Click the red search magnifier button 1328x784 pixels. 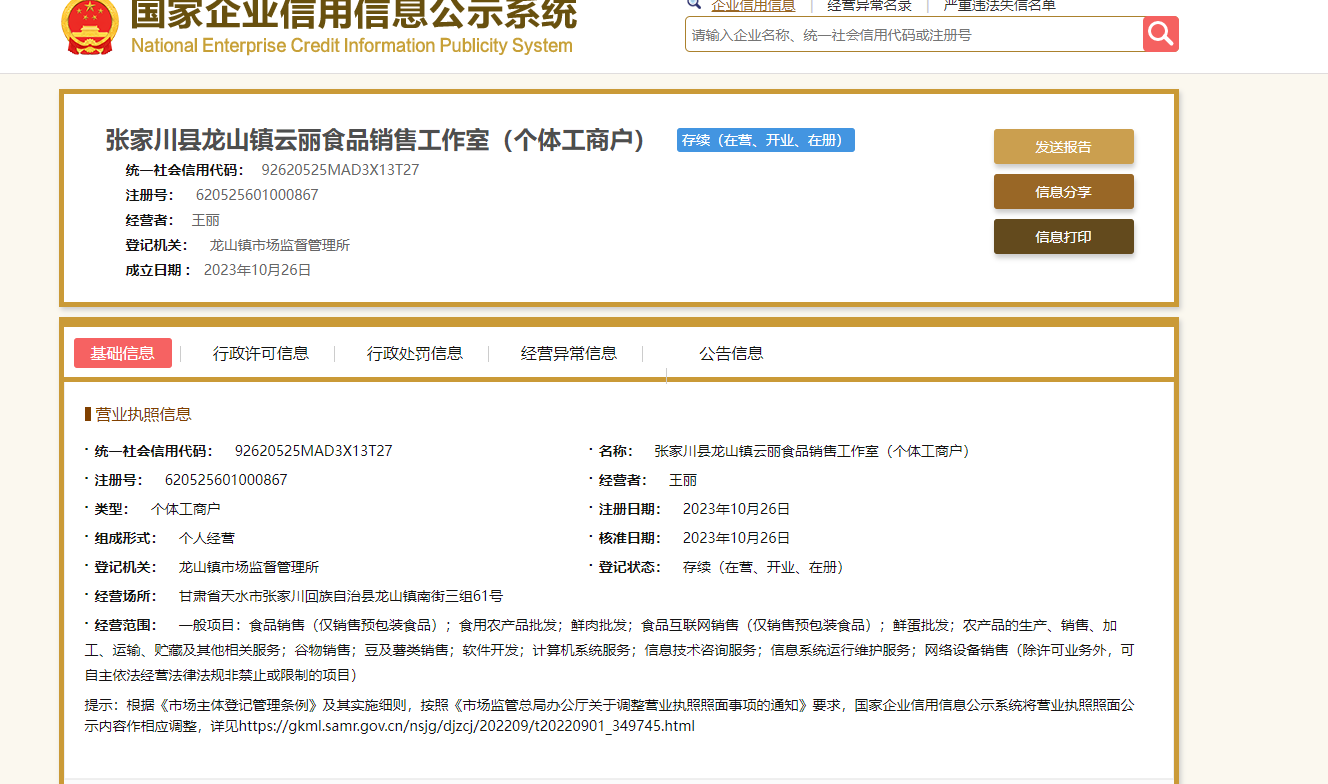tap(1161, 34)
